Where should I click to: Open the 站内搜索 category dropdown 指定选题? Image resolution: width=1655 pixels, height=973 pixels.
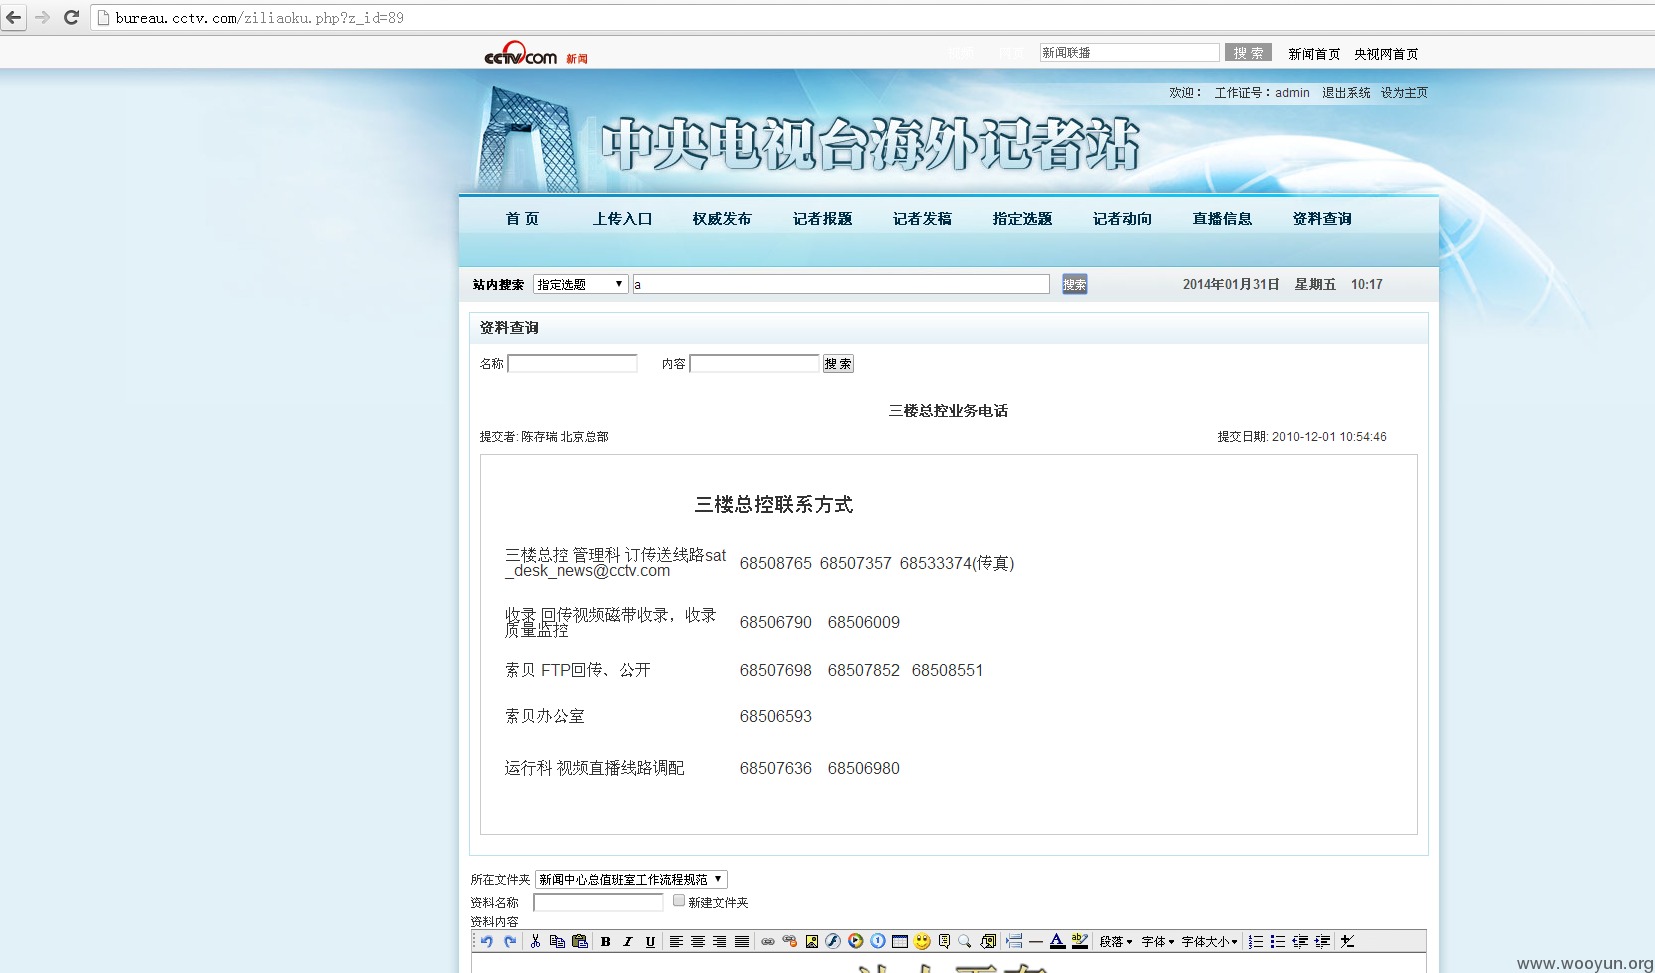pos(581,284)
